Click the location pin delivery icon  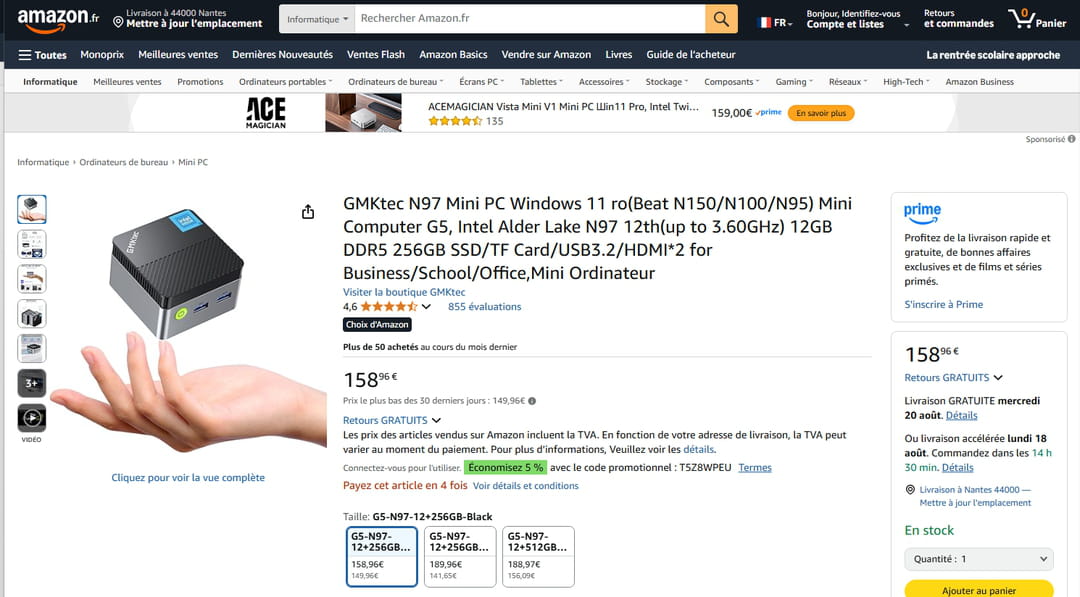118,23
